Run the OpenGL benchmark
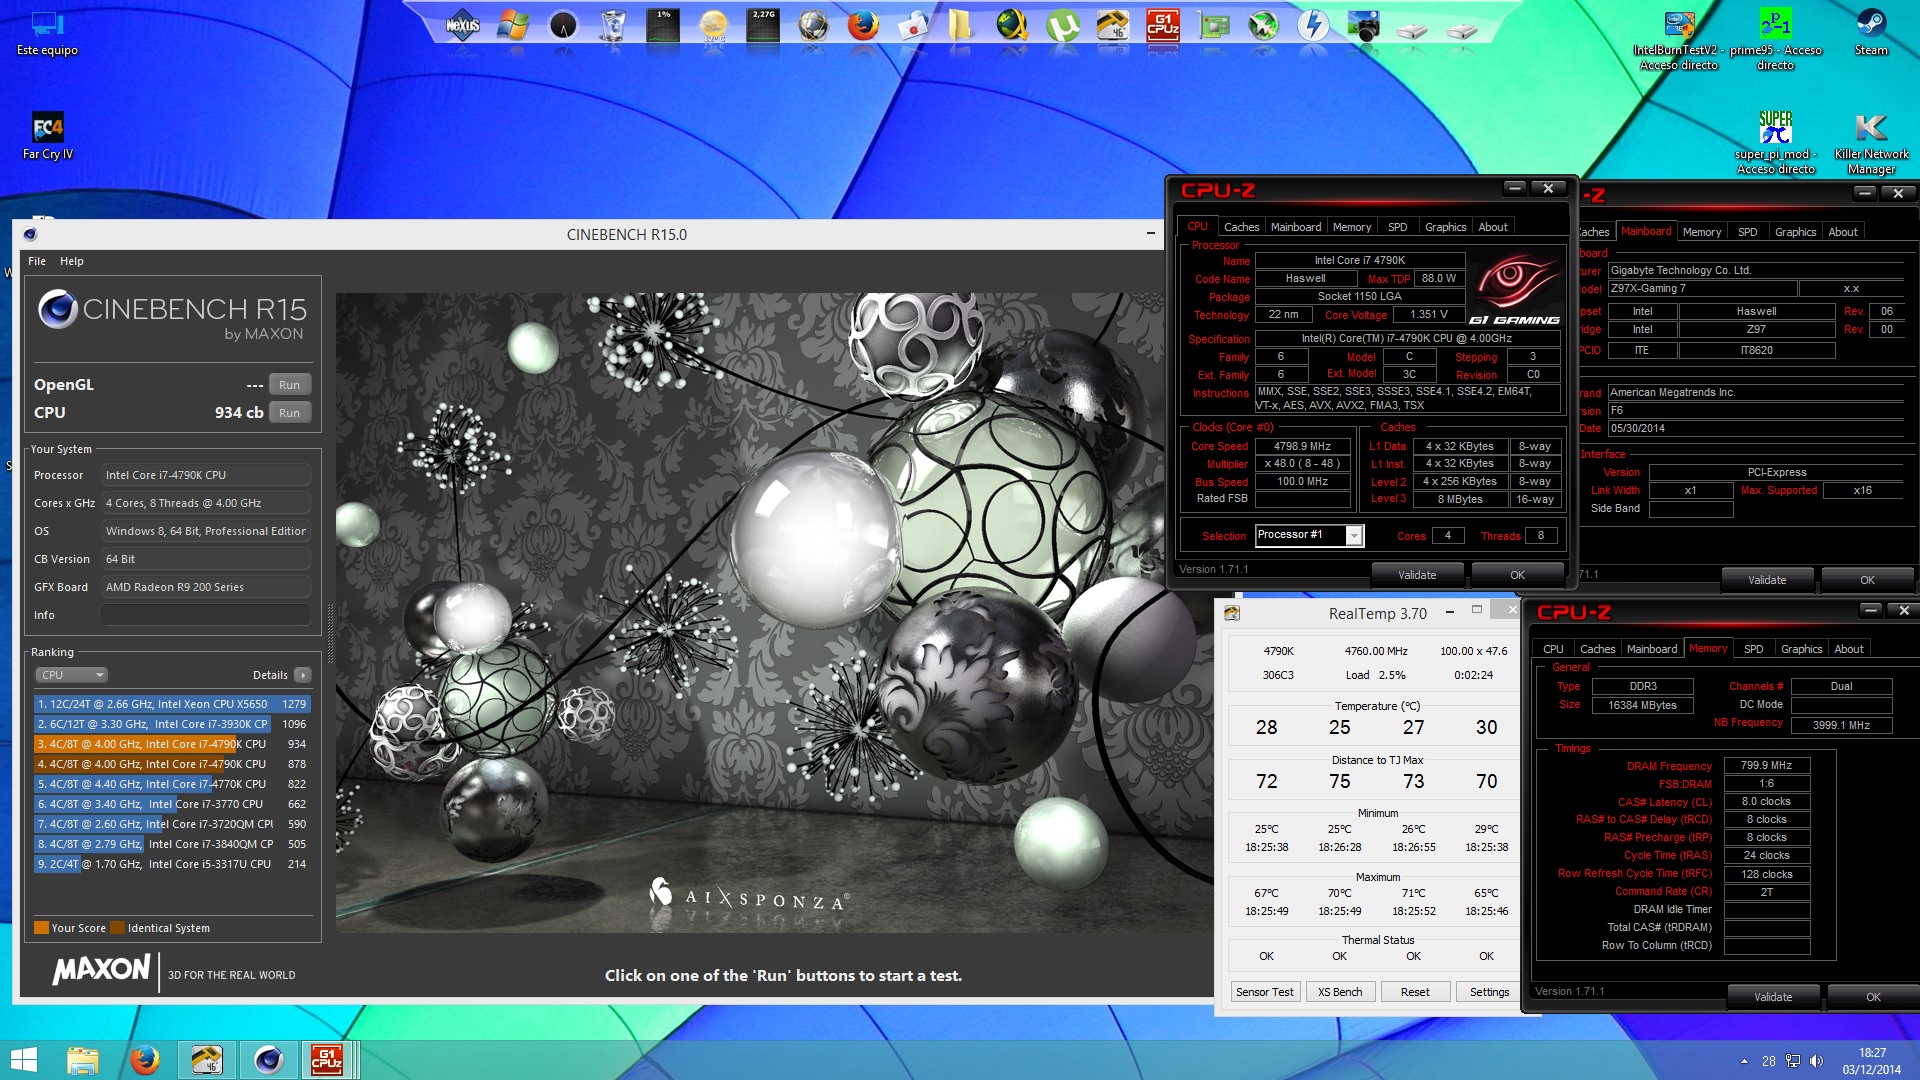This screenshot has width=1920, height=1080. pos(289,385)
